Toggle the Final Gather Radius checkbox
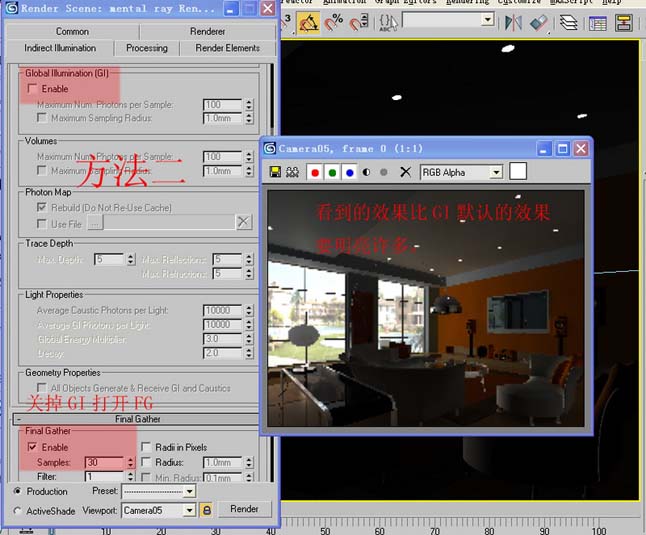Viewport: 646px width, 535px height. [146, 462]
